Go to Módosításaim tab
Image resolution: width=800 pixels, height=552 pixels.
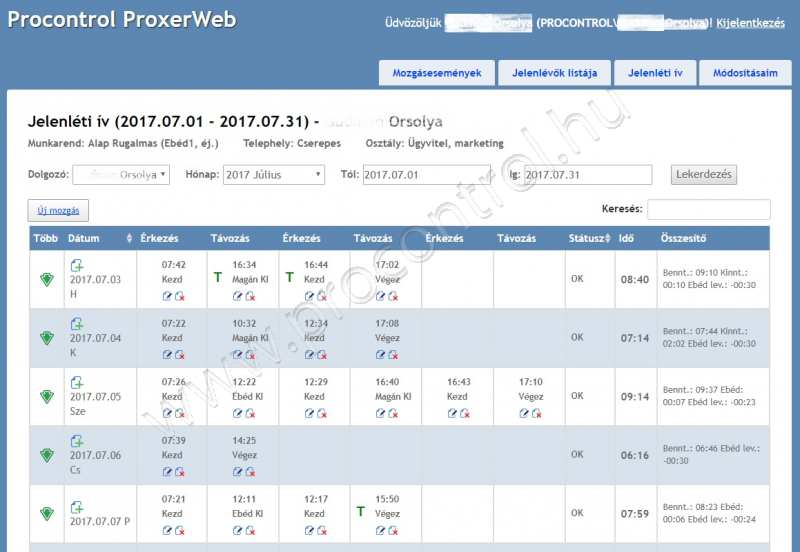(x=745, y=73)
